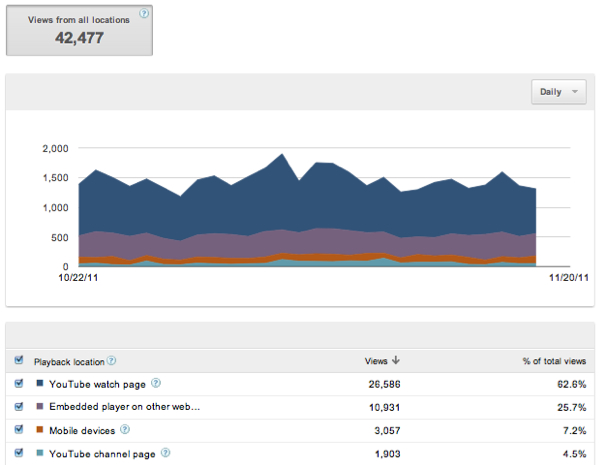This screenshot has height=465, width=600.
Task: Open help icon beside Playback location header
Action: click(x=112, y=361)
